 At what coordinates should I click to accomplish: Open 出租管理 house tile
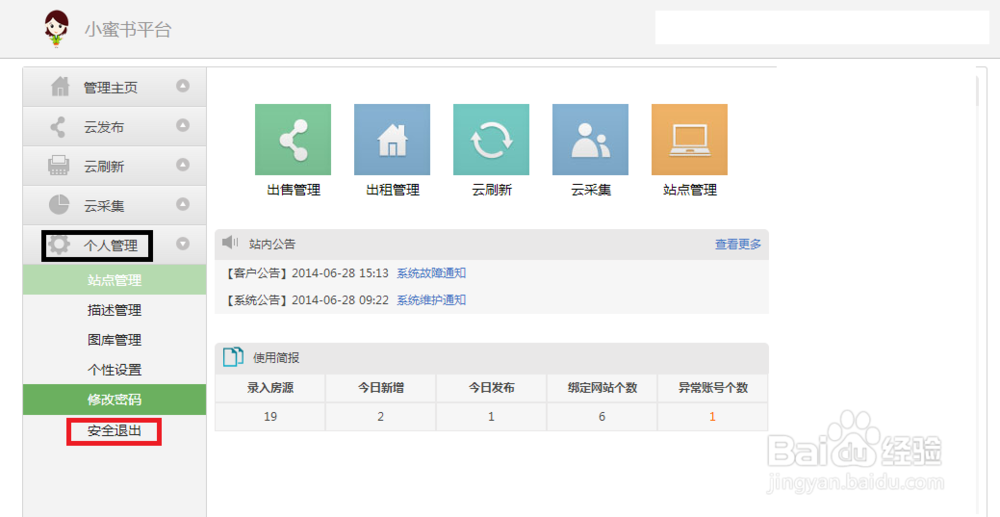[x=392, y=140]
